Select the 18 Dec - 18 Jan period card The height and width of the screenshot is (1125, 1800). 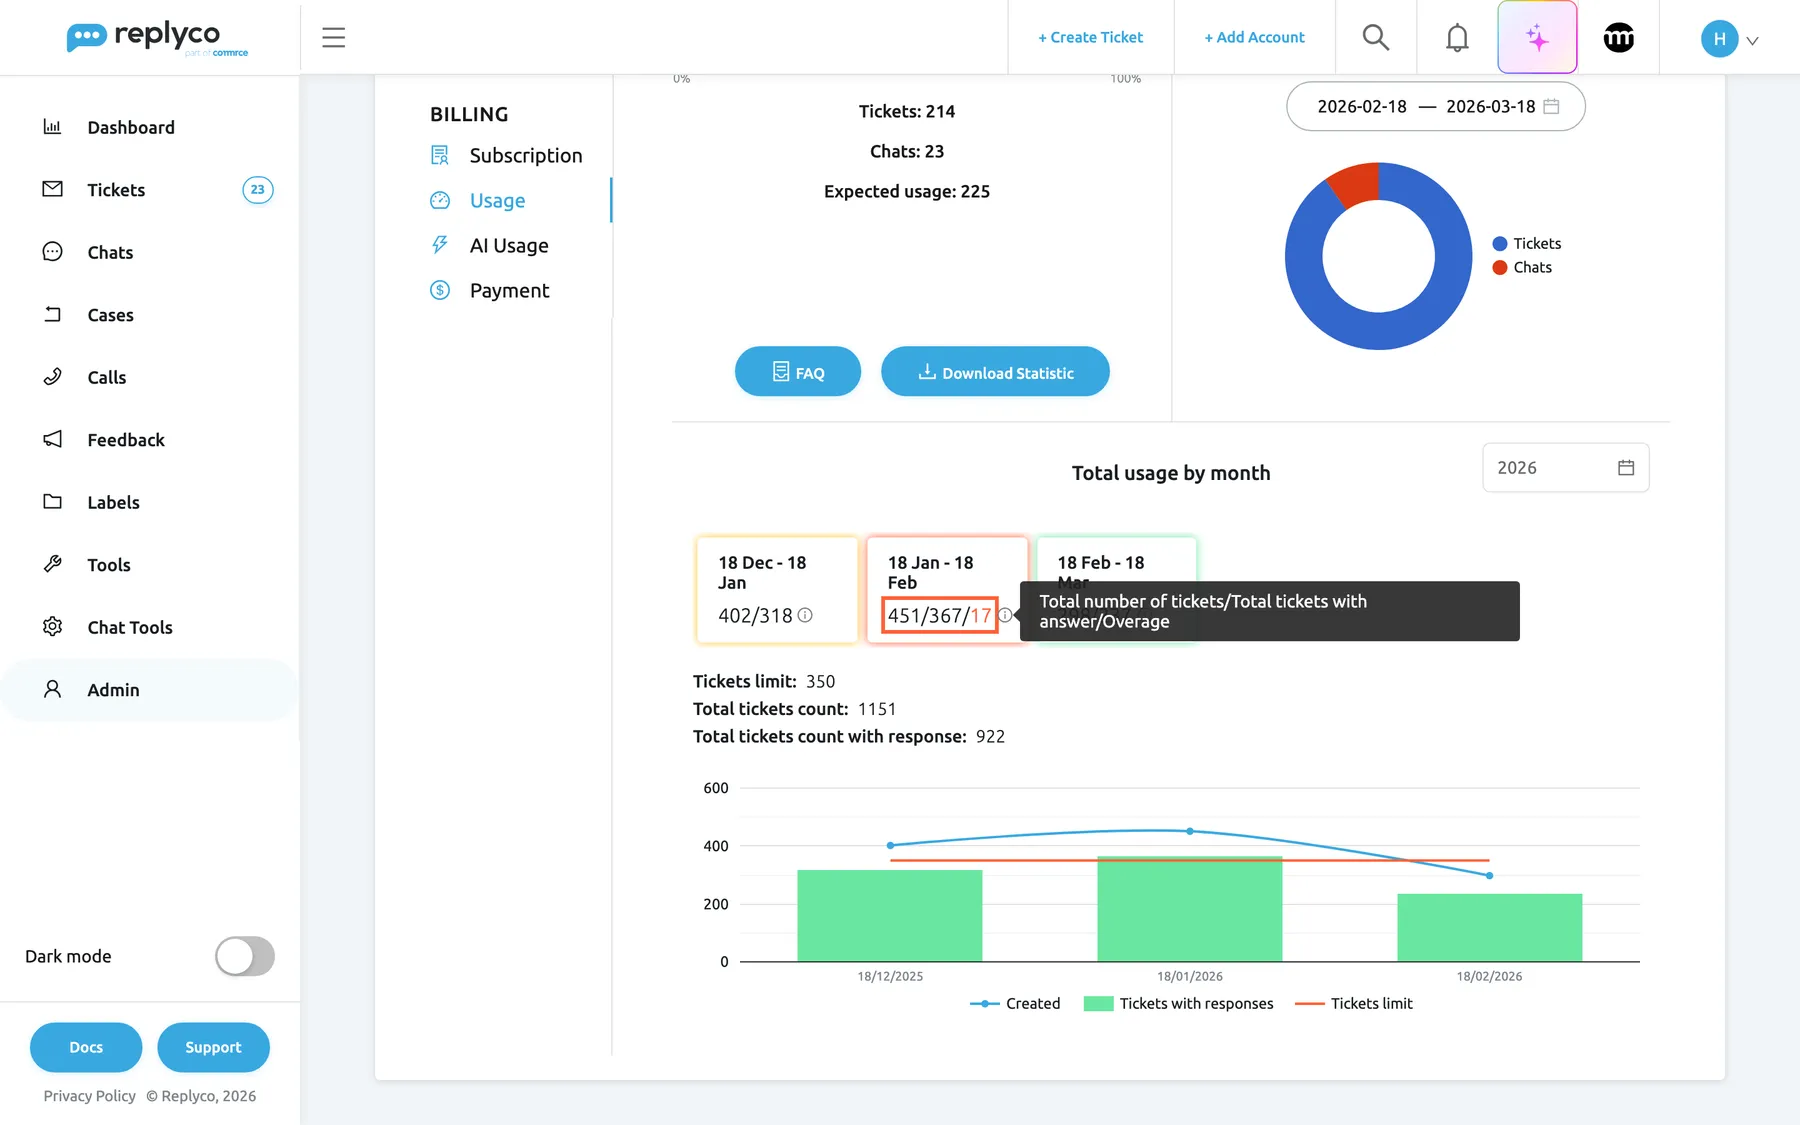coord(777,590)
